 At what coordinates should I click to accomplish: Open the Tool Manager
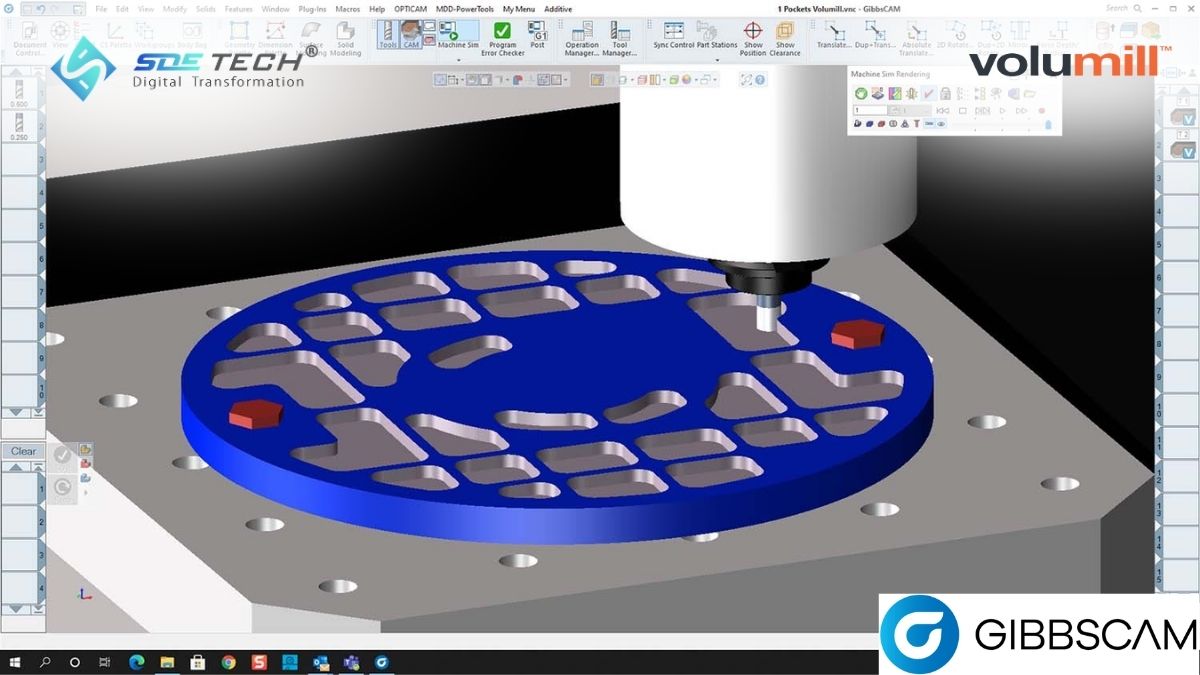point(620,38)
